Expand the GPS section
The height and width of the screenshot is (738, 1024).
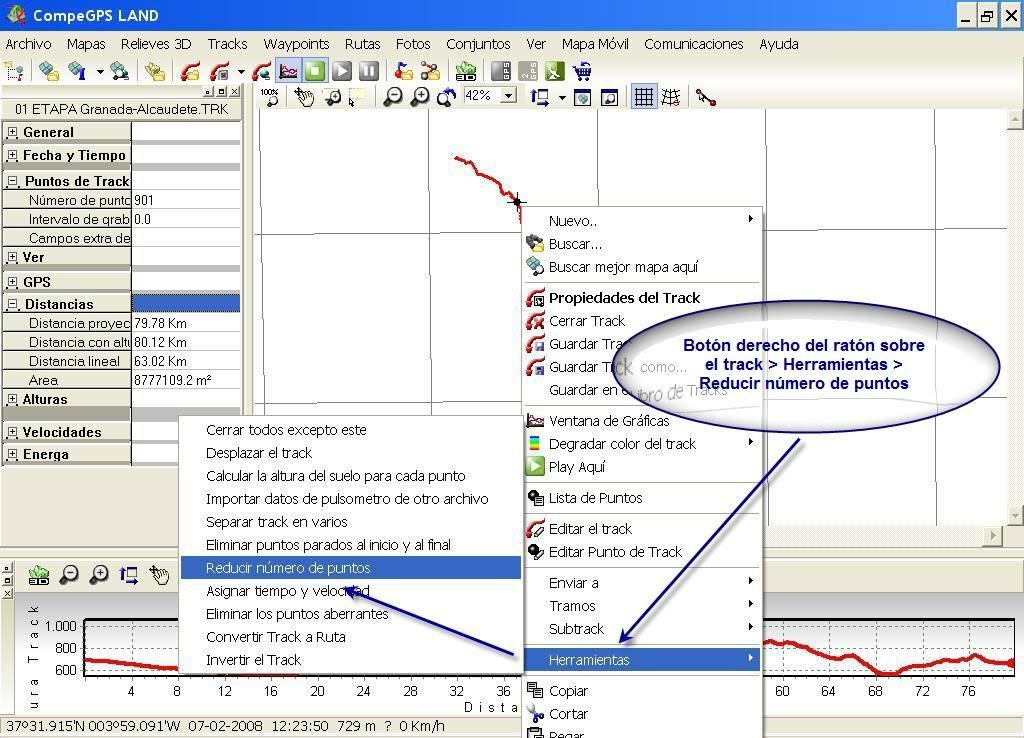(x=12, y=282)
